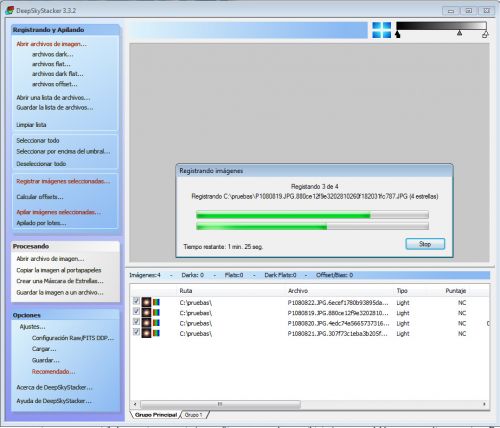
Task: Select file name 'P1080821.JPG.307f73c1eba3b205f...'
Action: pyautogui.click(x=338, y=334)
